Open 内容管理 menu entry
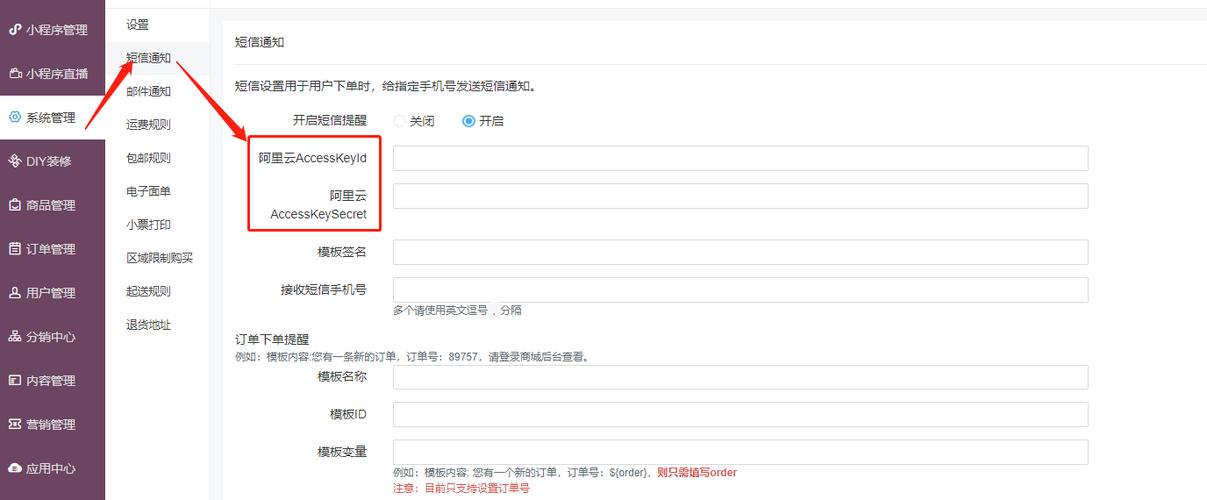This screenshot has width=1207, height=500. tap(52, 380)
